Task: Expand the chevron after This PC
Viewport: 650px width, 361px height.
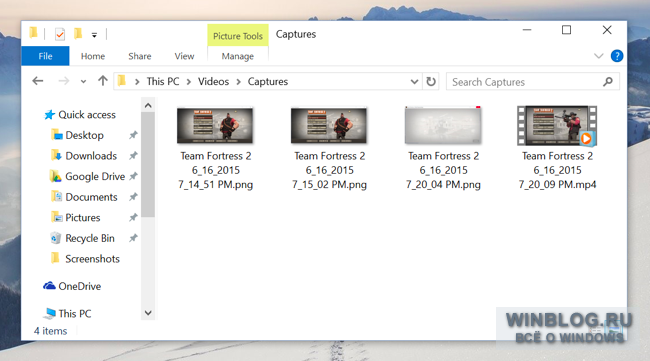Action: [189, 82]
